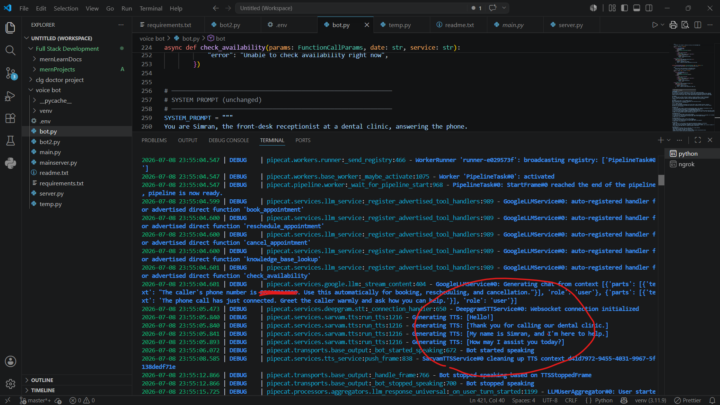Click the notifications bell in the status bar
The width and height of the screenshot is (720, 405).
point(712,400)
